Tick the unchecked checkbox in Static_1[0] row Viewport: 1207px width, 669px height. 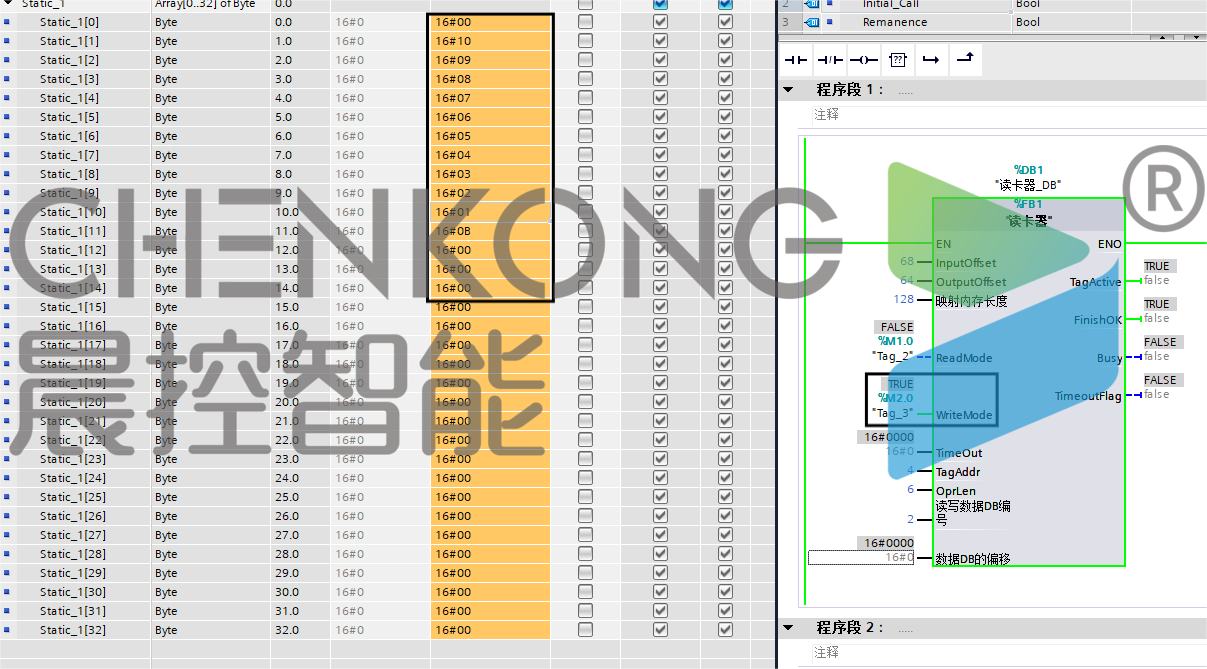585,22
